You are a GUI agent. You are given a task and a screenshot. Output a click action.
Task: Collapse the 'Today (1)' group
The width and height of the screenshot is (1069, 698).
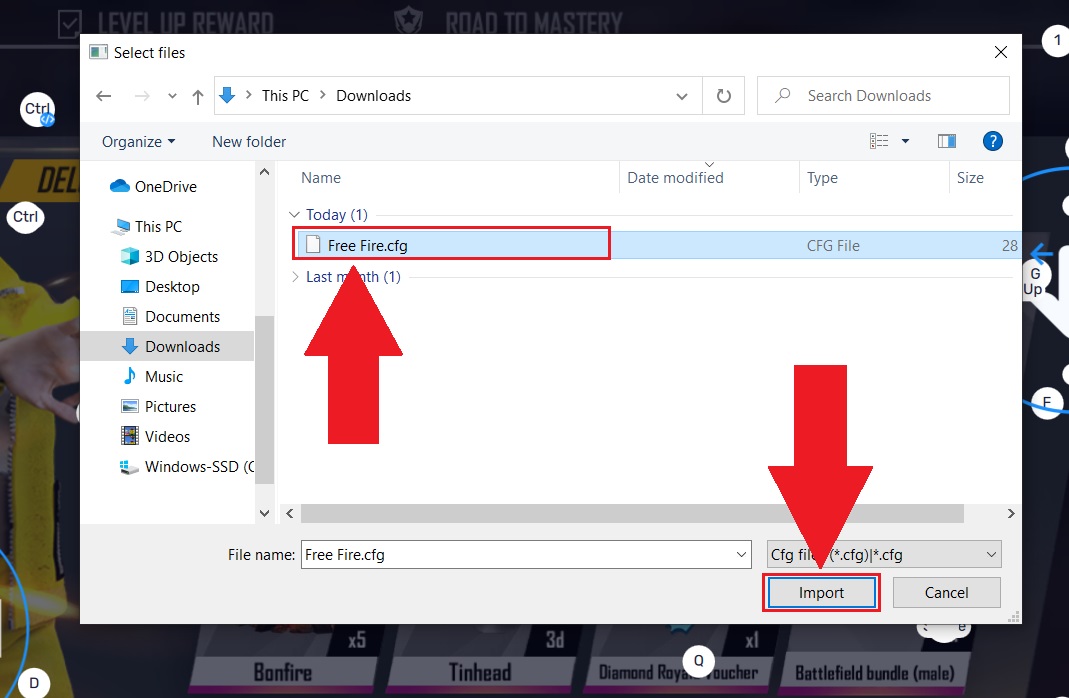294,215
